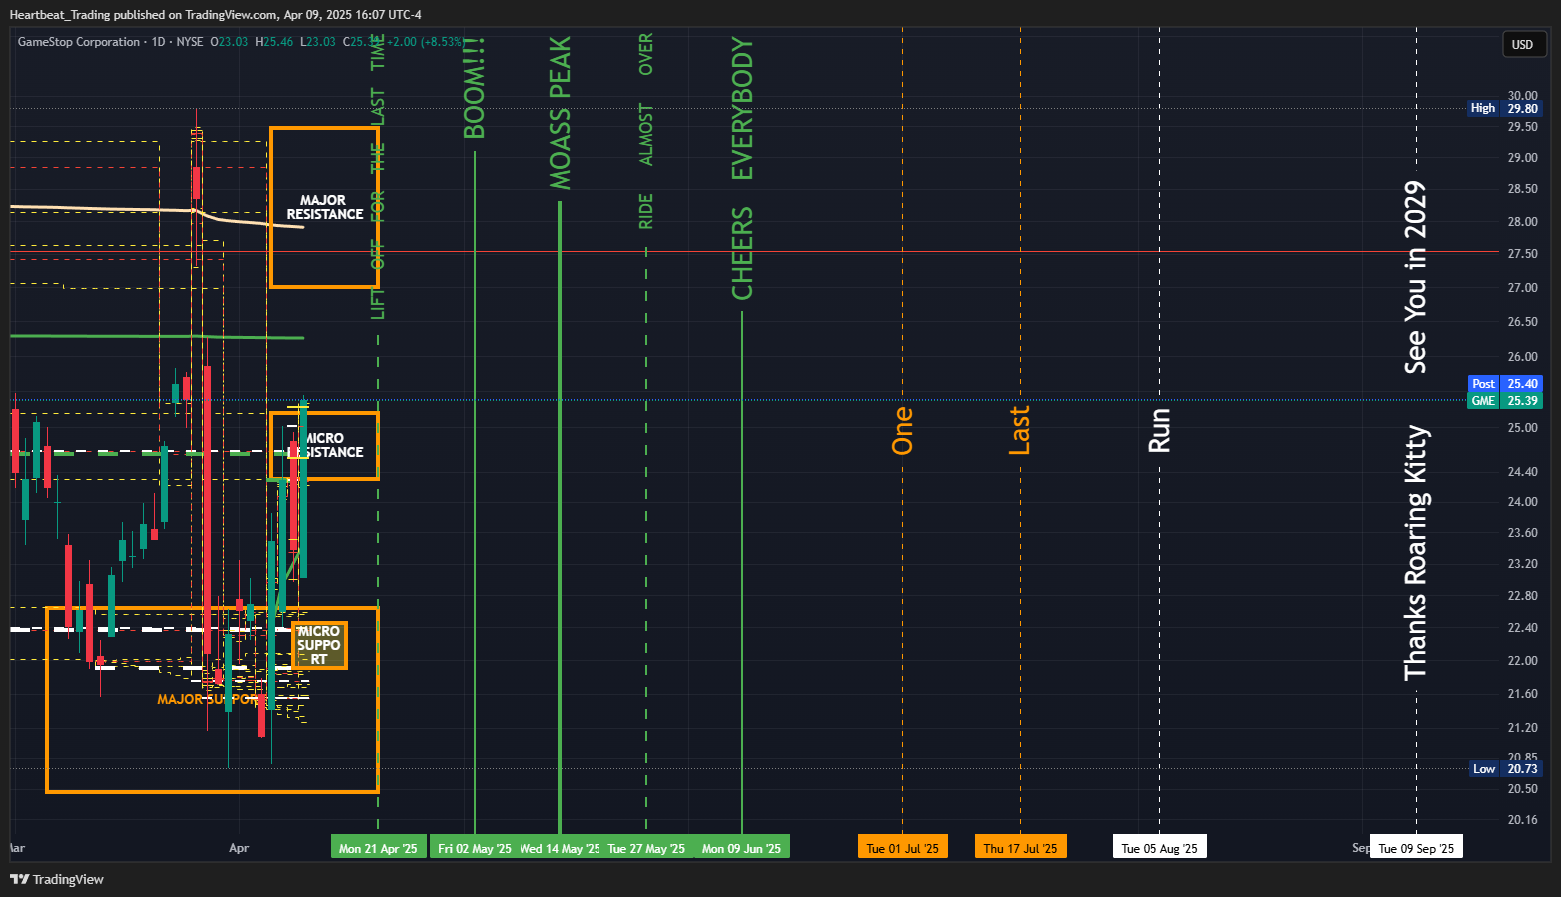Click the white 'Run' vertical label
This screenshot has width=1561, height=897.
tap(1159, 430)
